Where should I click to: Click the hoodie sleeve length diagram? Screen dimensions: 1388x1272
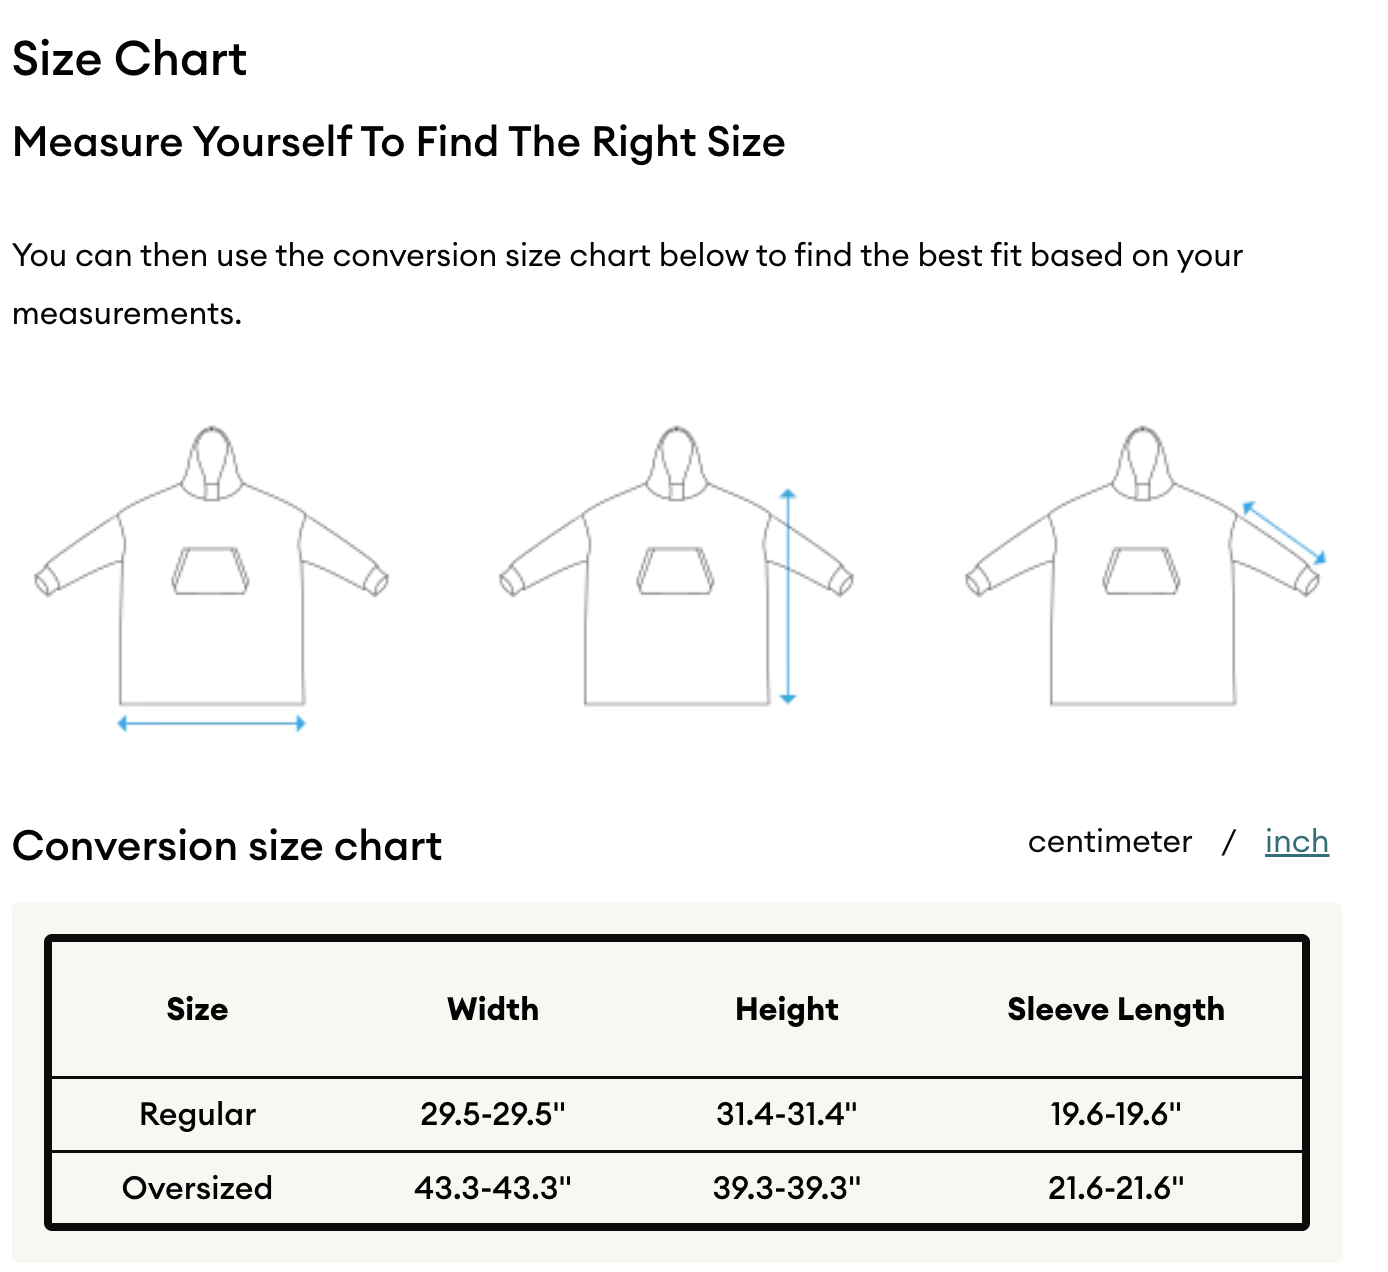coord(1146,566)
